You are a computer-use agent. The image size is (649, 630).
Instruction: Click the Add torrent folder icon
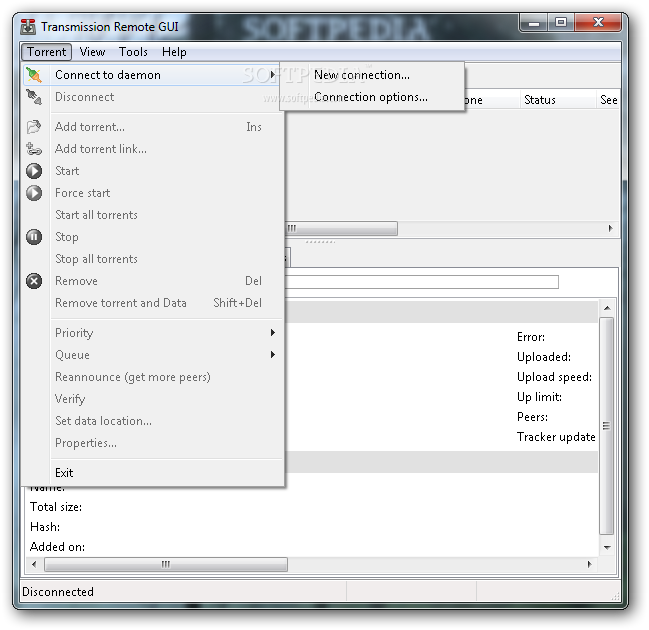(34, 127)
